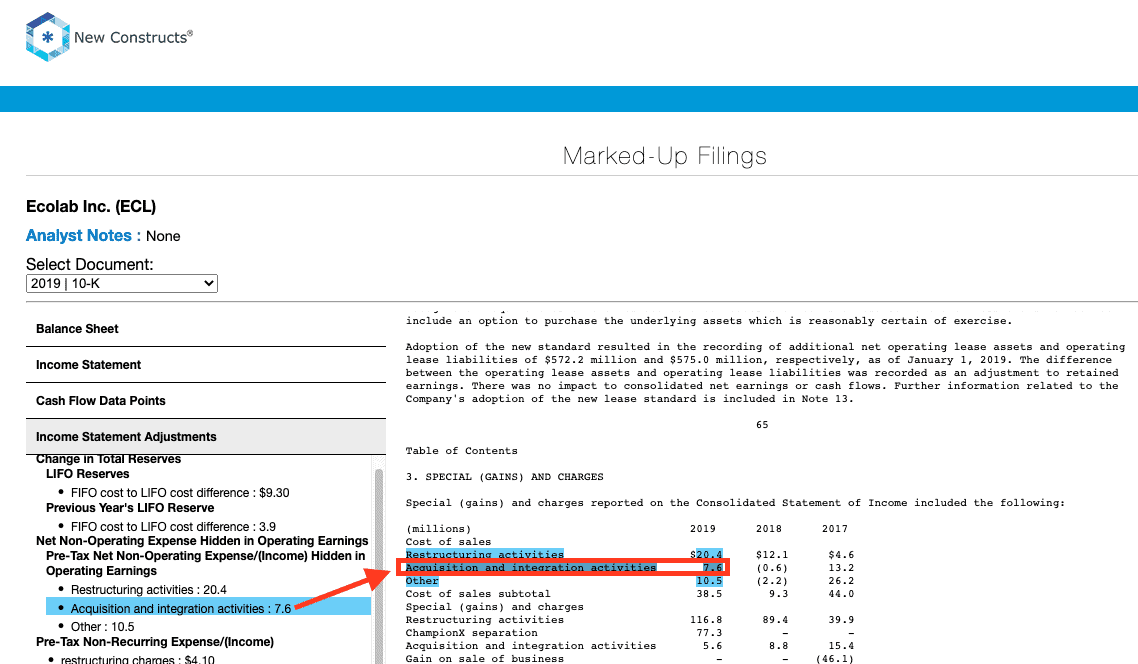Select the FIFO to LIFO cost difference 3.9 item
Viewport: 1138px width, 664px height.
point(173,527)
